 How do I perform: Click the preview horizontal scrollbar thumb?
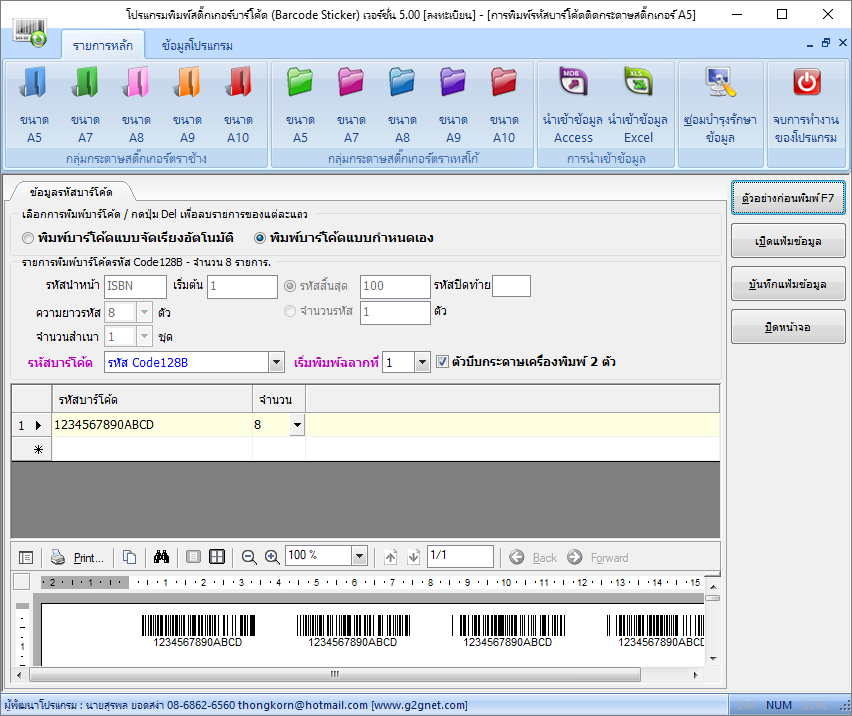(x=335, y=675)
